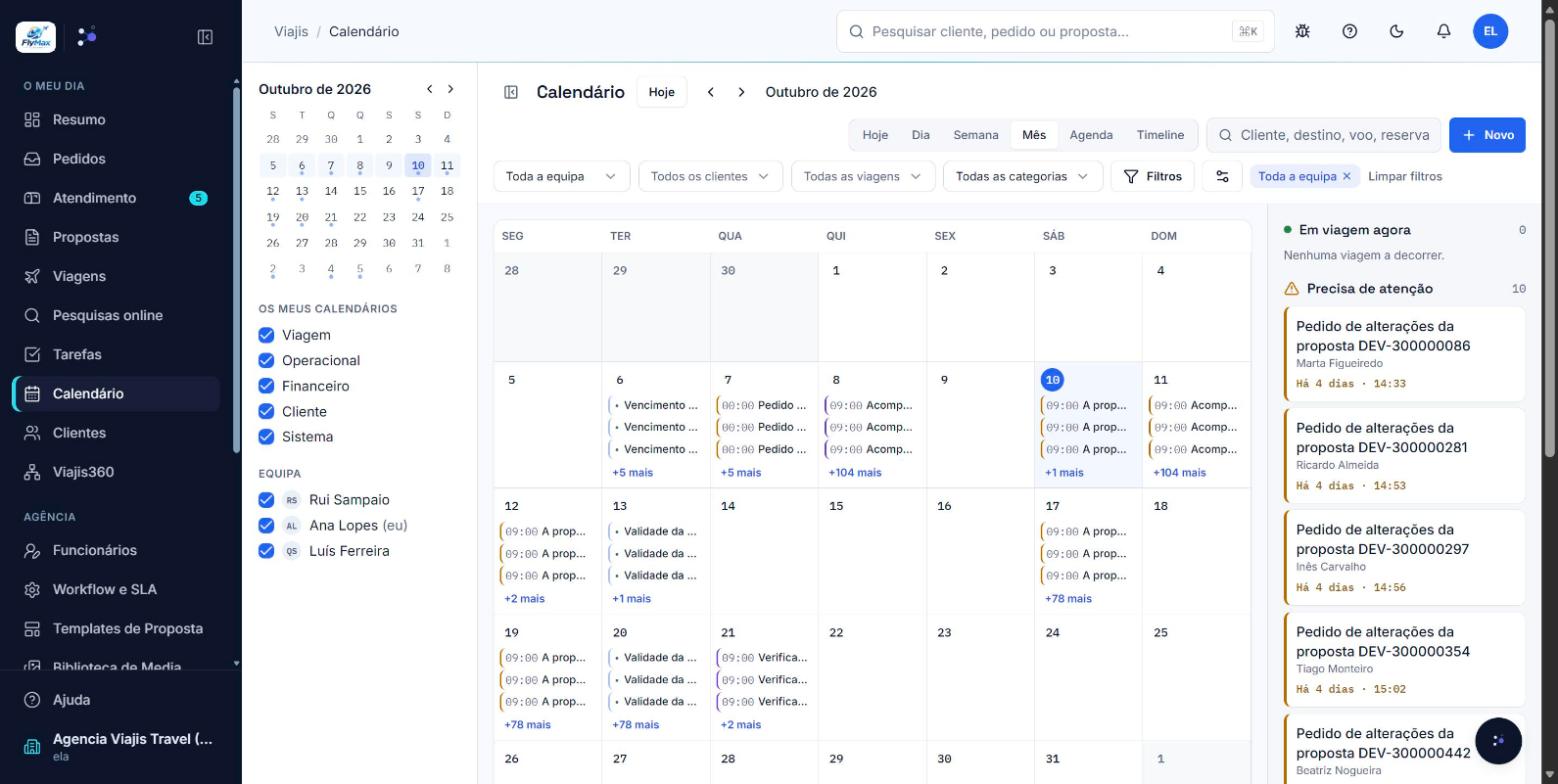Open Todos os clientes dropdown

click(x=710, y=176)
